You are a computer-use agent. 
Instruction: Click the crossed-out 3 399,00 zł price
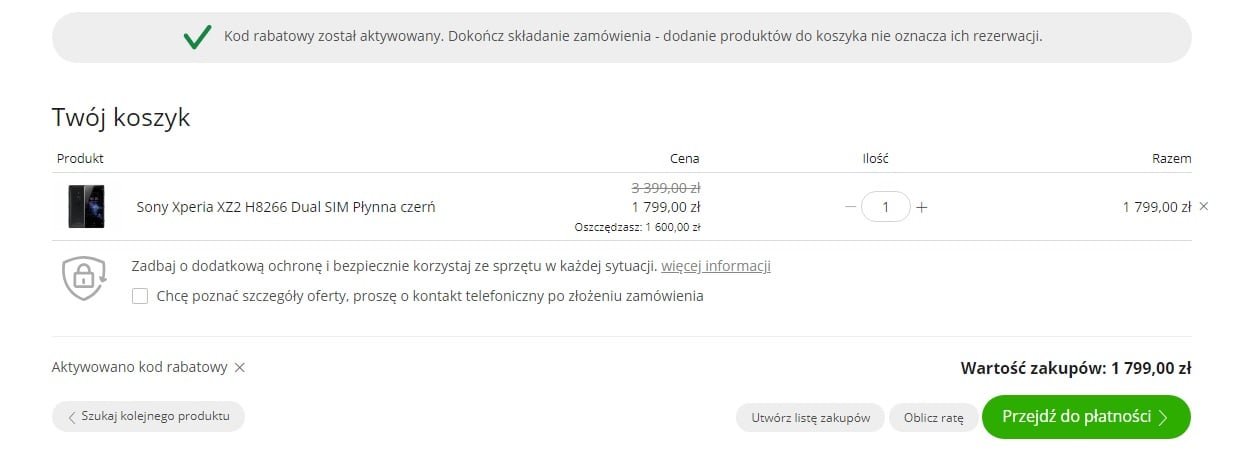665,187
